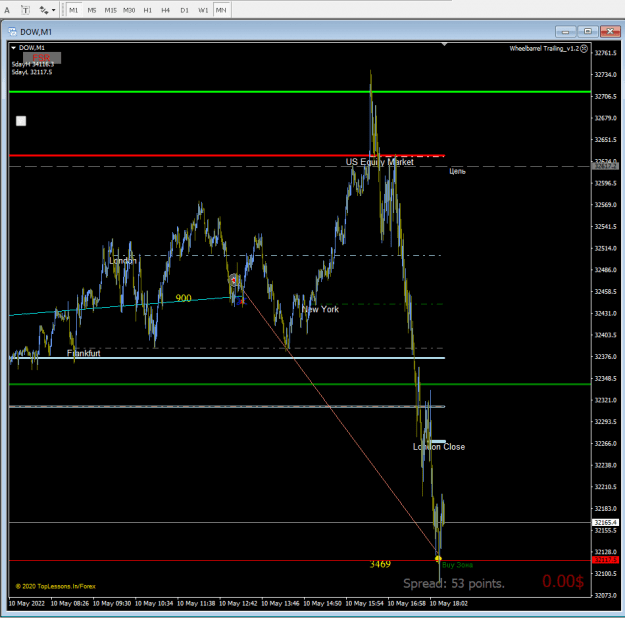The height and width of the screenshot is (618, 625).
Task: Open the arrows tool dropdown arrow
Action: (x=53, y=10)
